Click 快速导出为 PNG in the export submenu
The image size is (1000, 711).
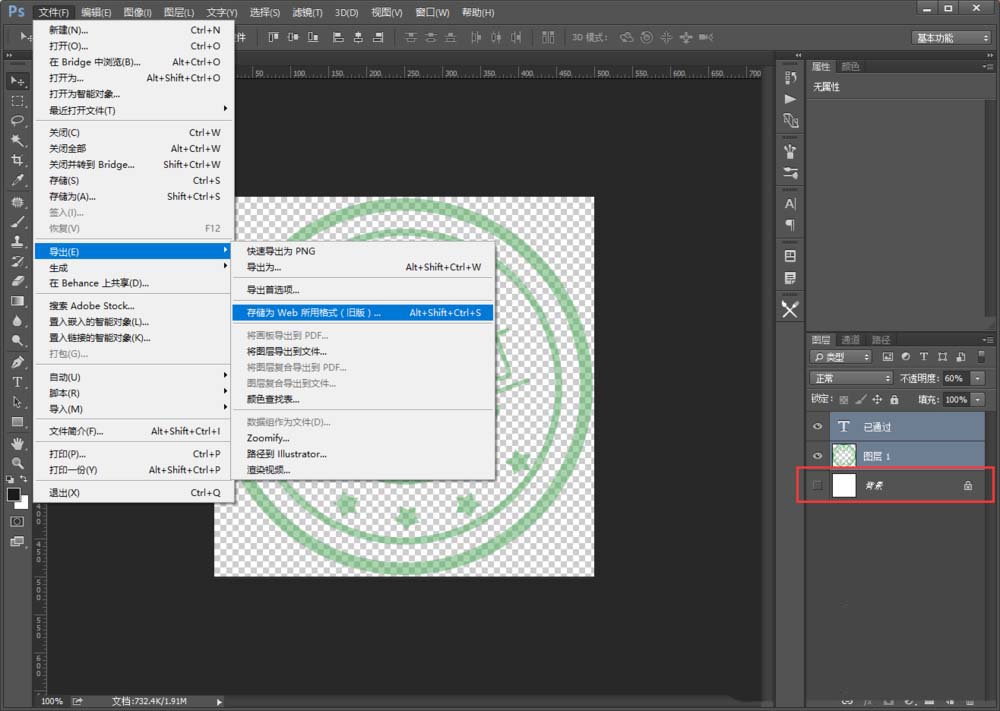(x=290, y=251)
